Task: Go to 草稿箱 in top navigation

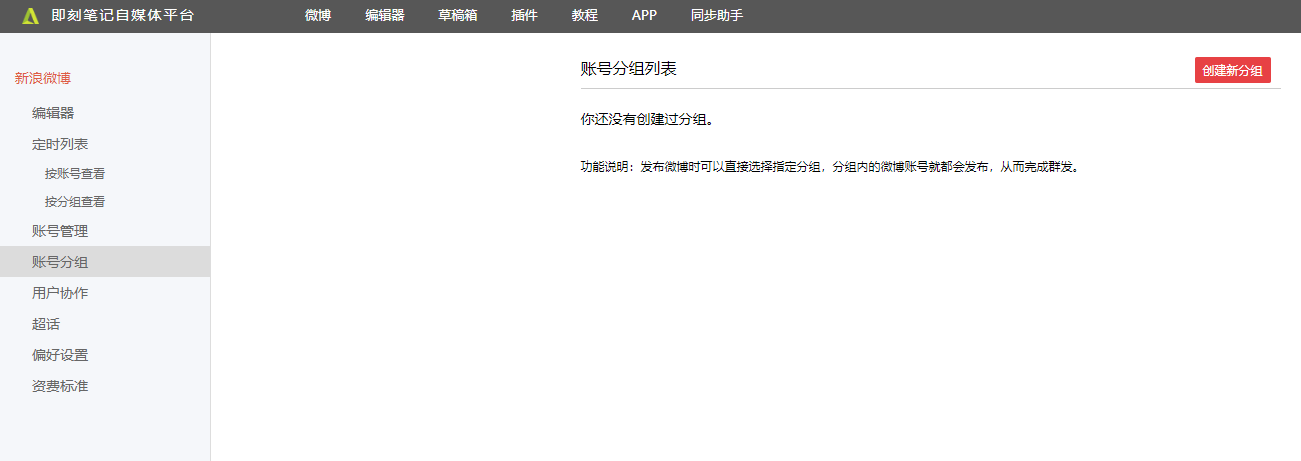Action: pyautogui.click(x=458, y=16)
